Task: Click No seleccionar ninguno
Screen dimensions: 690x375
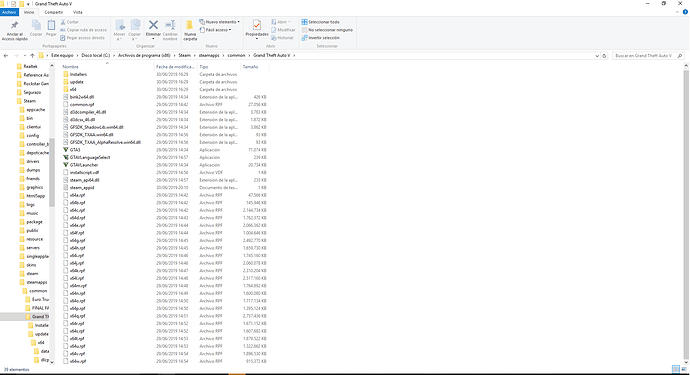Action: point(327,30)
